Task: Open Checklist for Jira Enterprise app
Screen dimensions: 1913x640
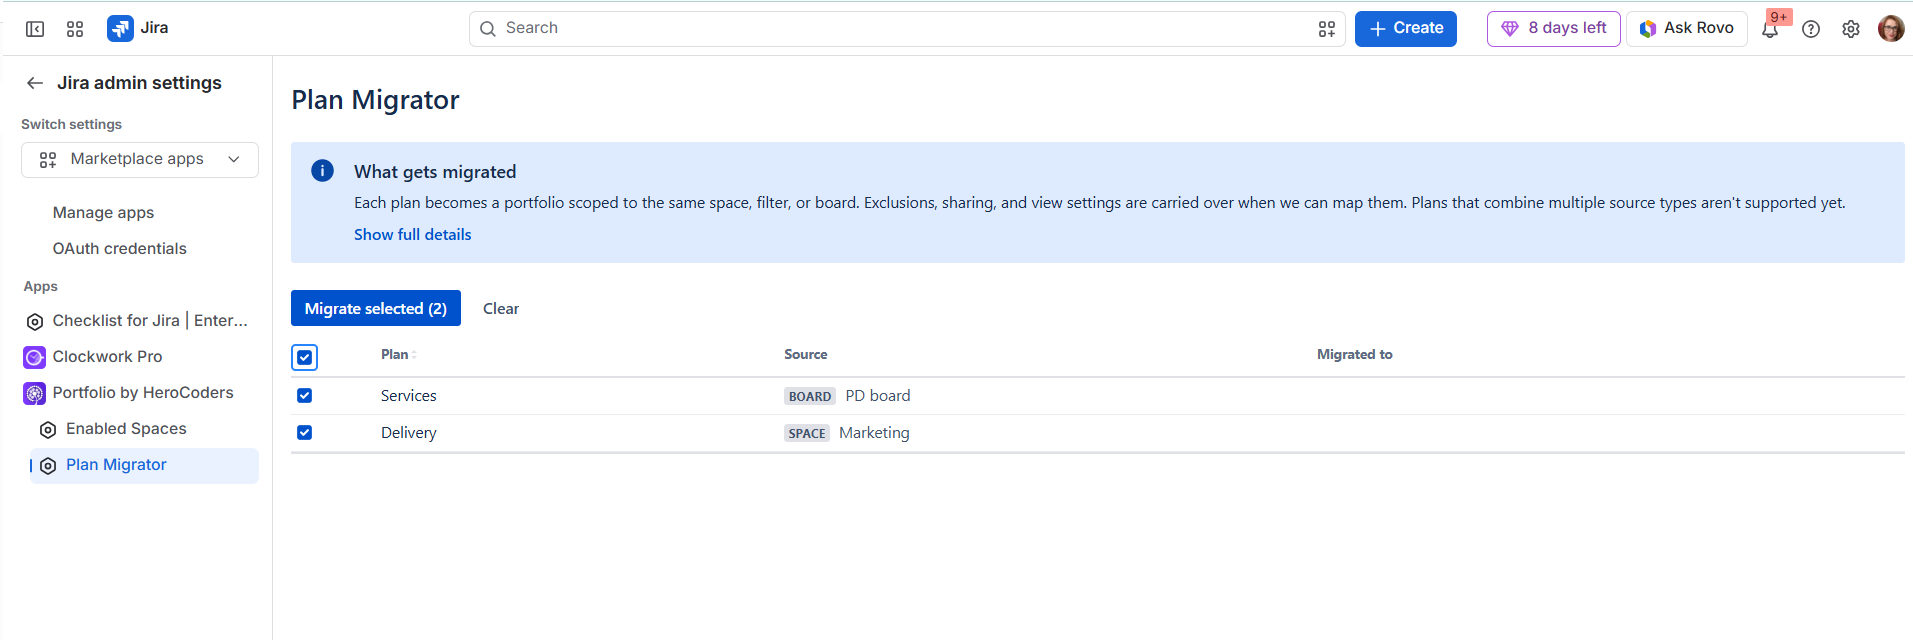Action: [x=150, y=321]
